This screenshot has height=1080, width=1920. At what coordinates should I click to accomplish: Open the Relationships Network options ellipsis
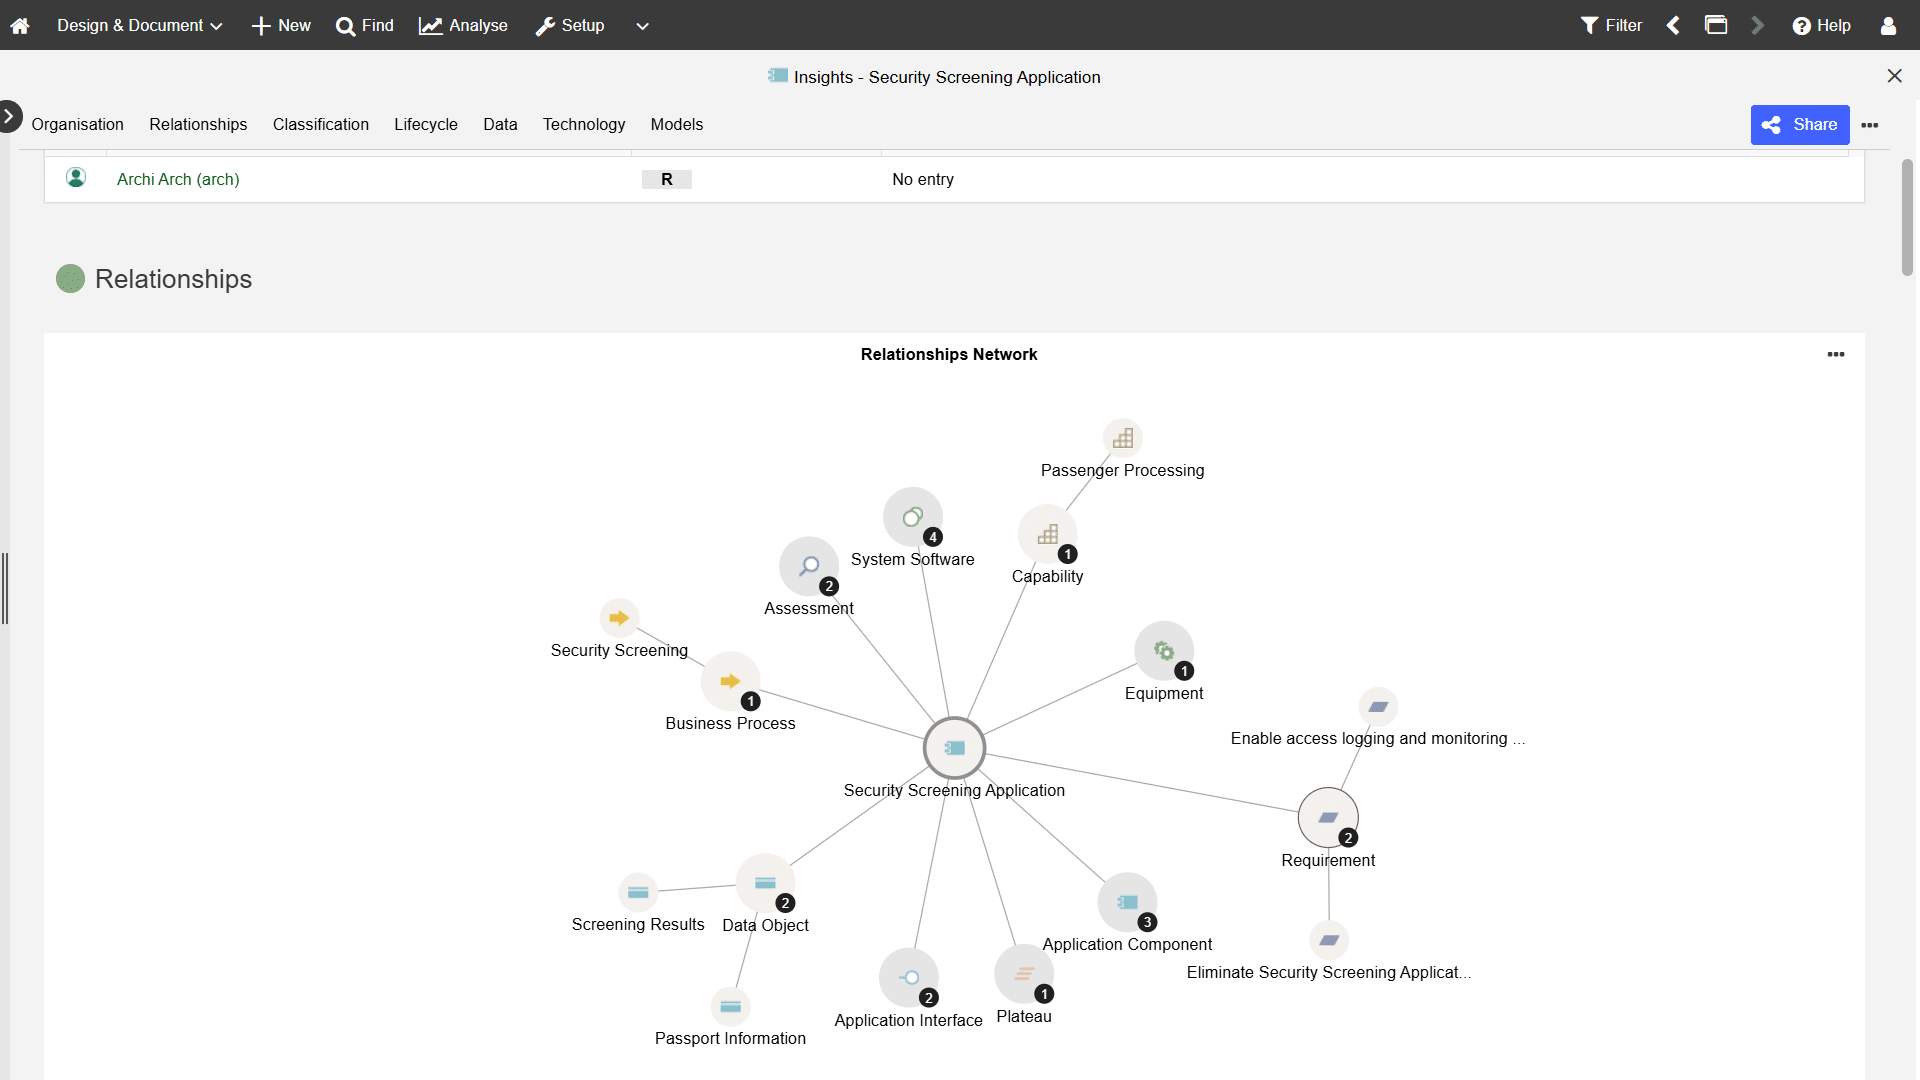(x=1835, y=354)
